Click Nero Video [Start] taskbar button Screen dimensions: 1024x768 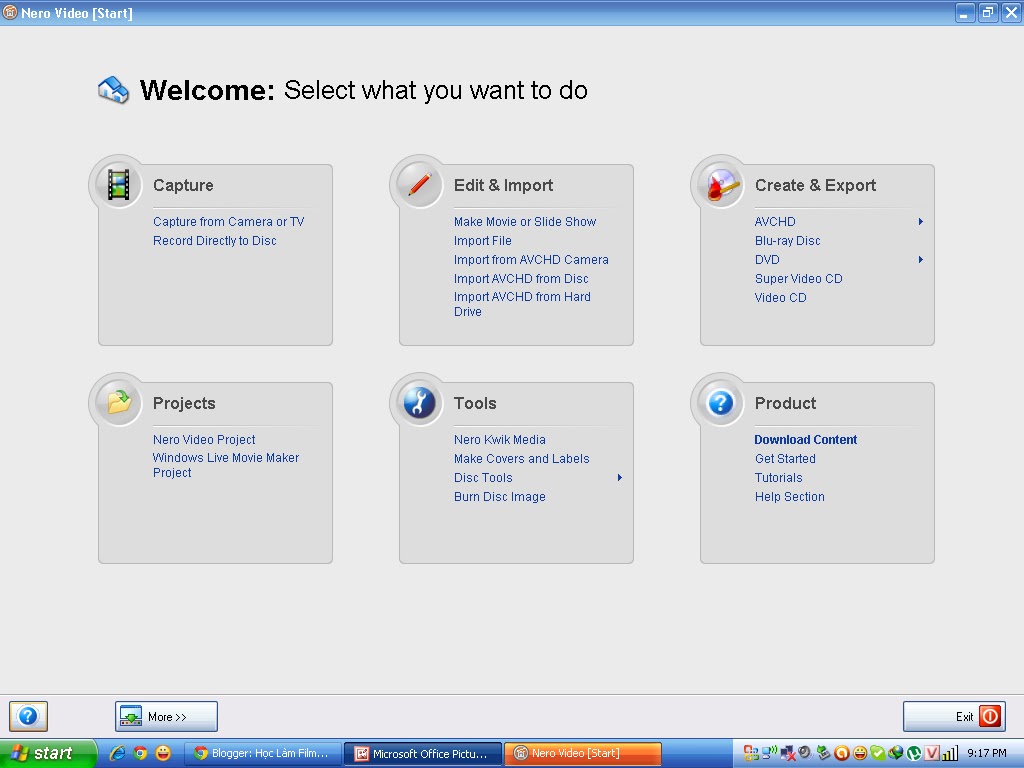(x=583, y=753)
